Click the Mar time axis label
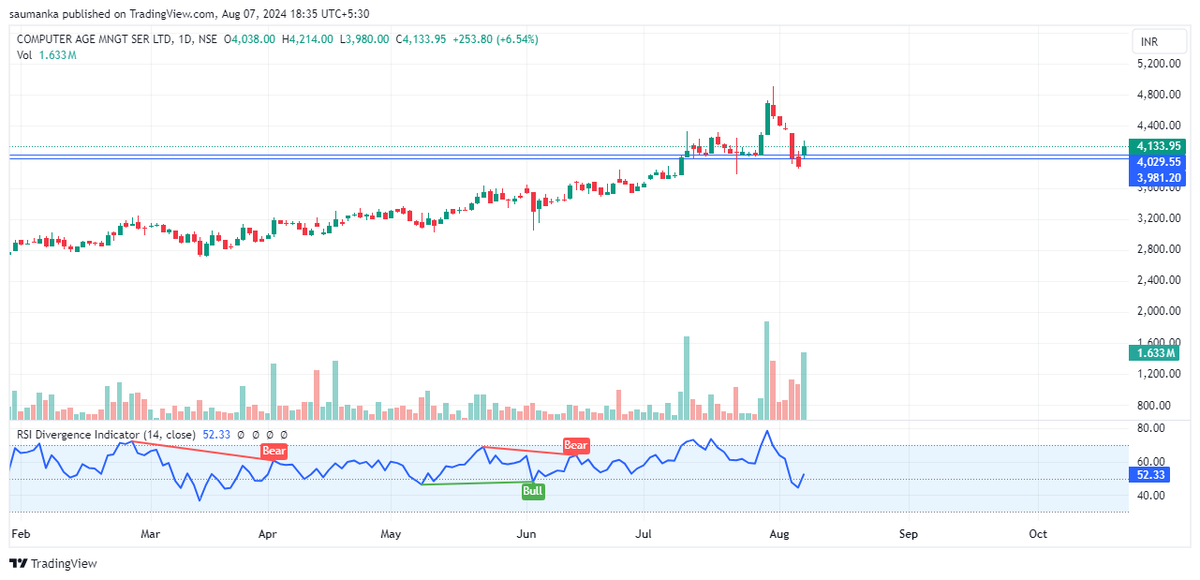This screenshot has width=1200, height=580. [x=151, y=535]
